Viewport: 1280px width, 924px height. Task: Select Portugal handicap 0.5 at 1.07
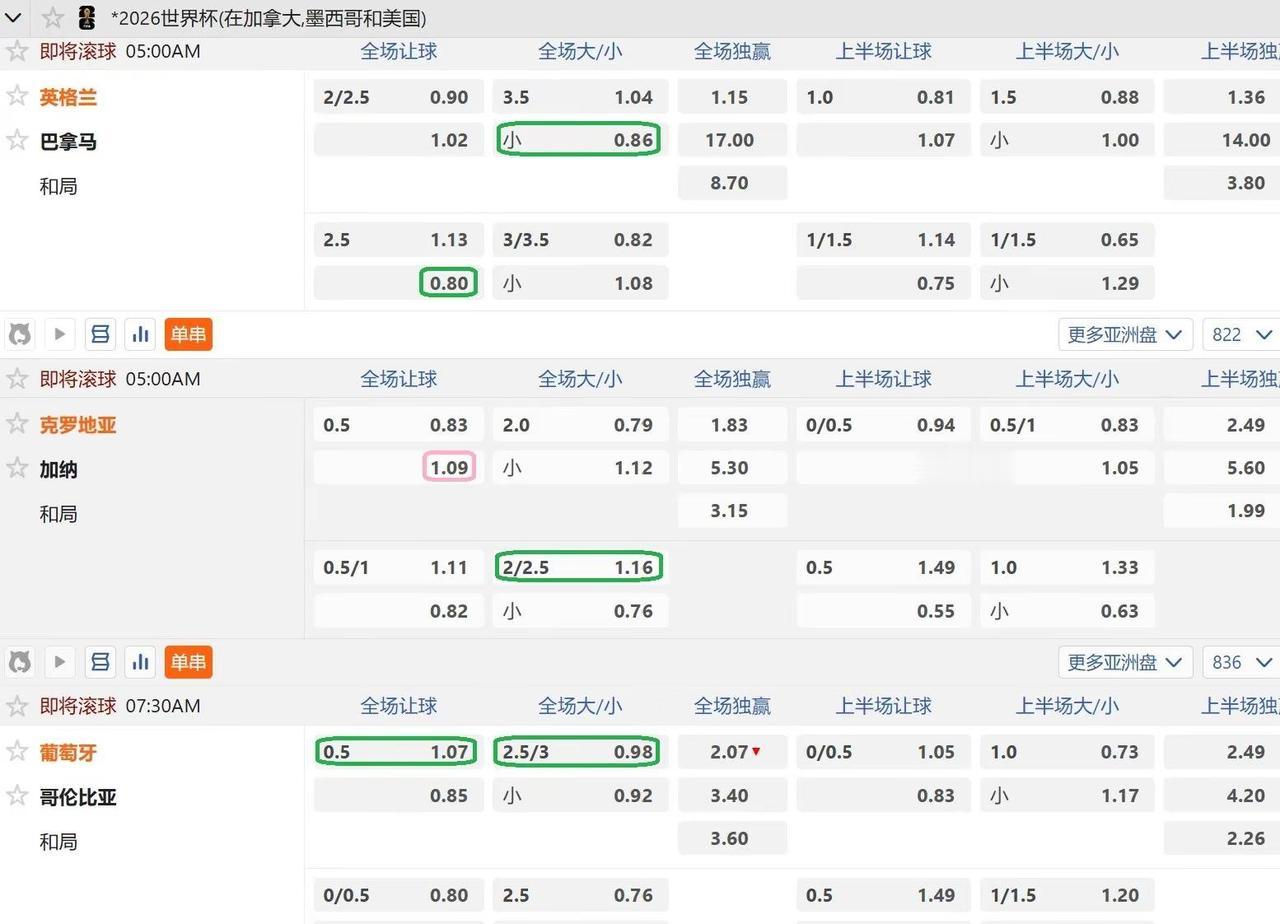coord(398,752)
